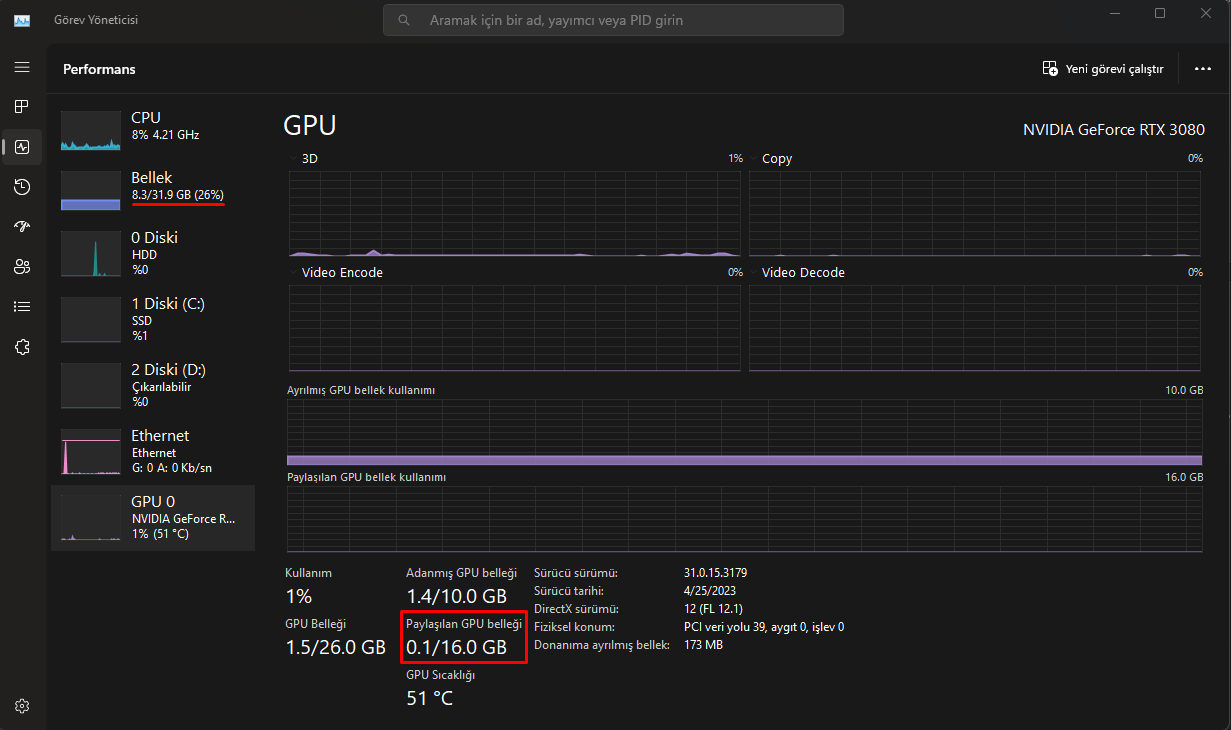Click the search box at top
Viewport: 1231px width, 730px height.
click(613, 20)
